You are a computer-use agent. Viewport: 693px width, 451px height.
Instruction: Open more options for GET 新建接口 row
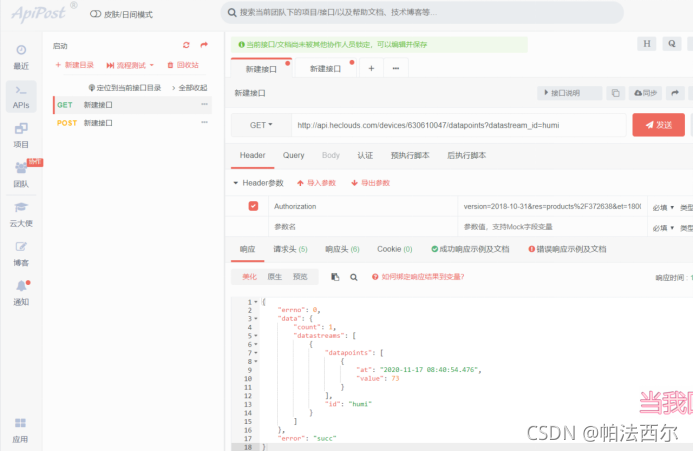[204, 104]
